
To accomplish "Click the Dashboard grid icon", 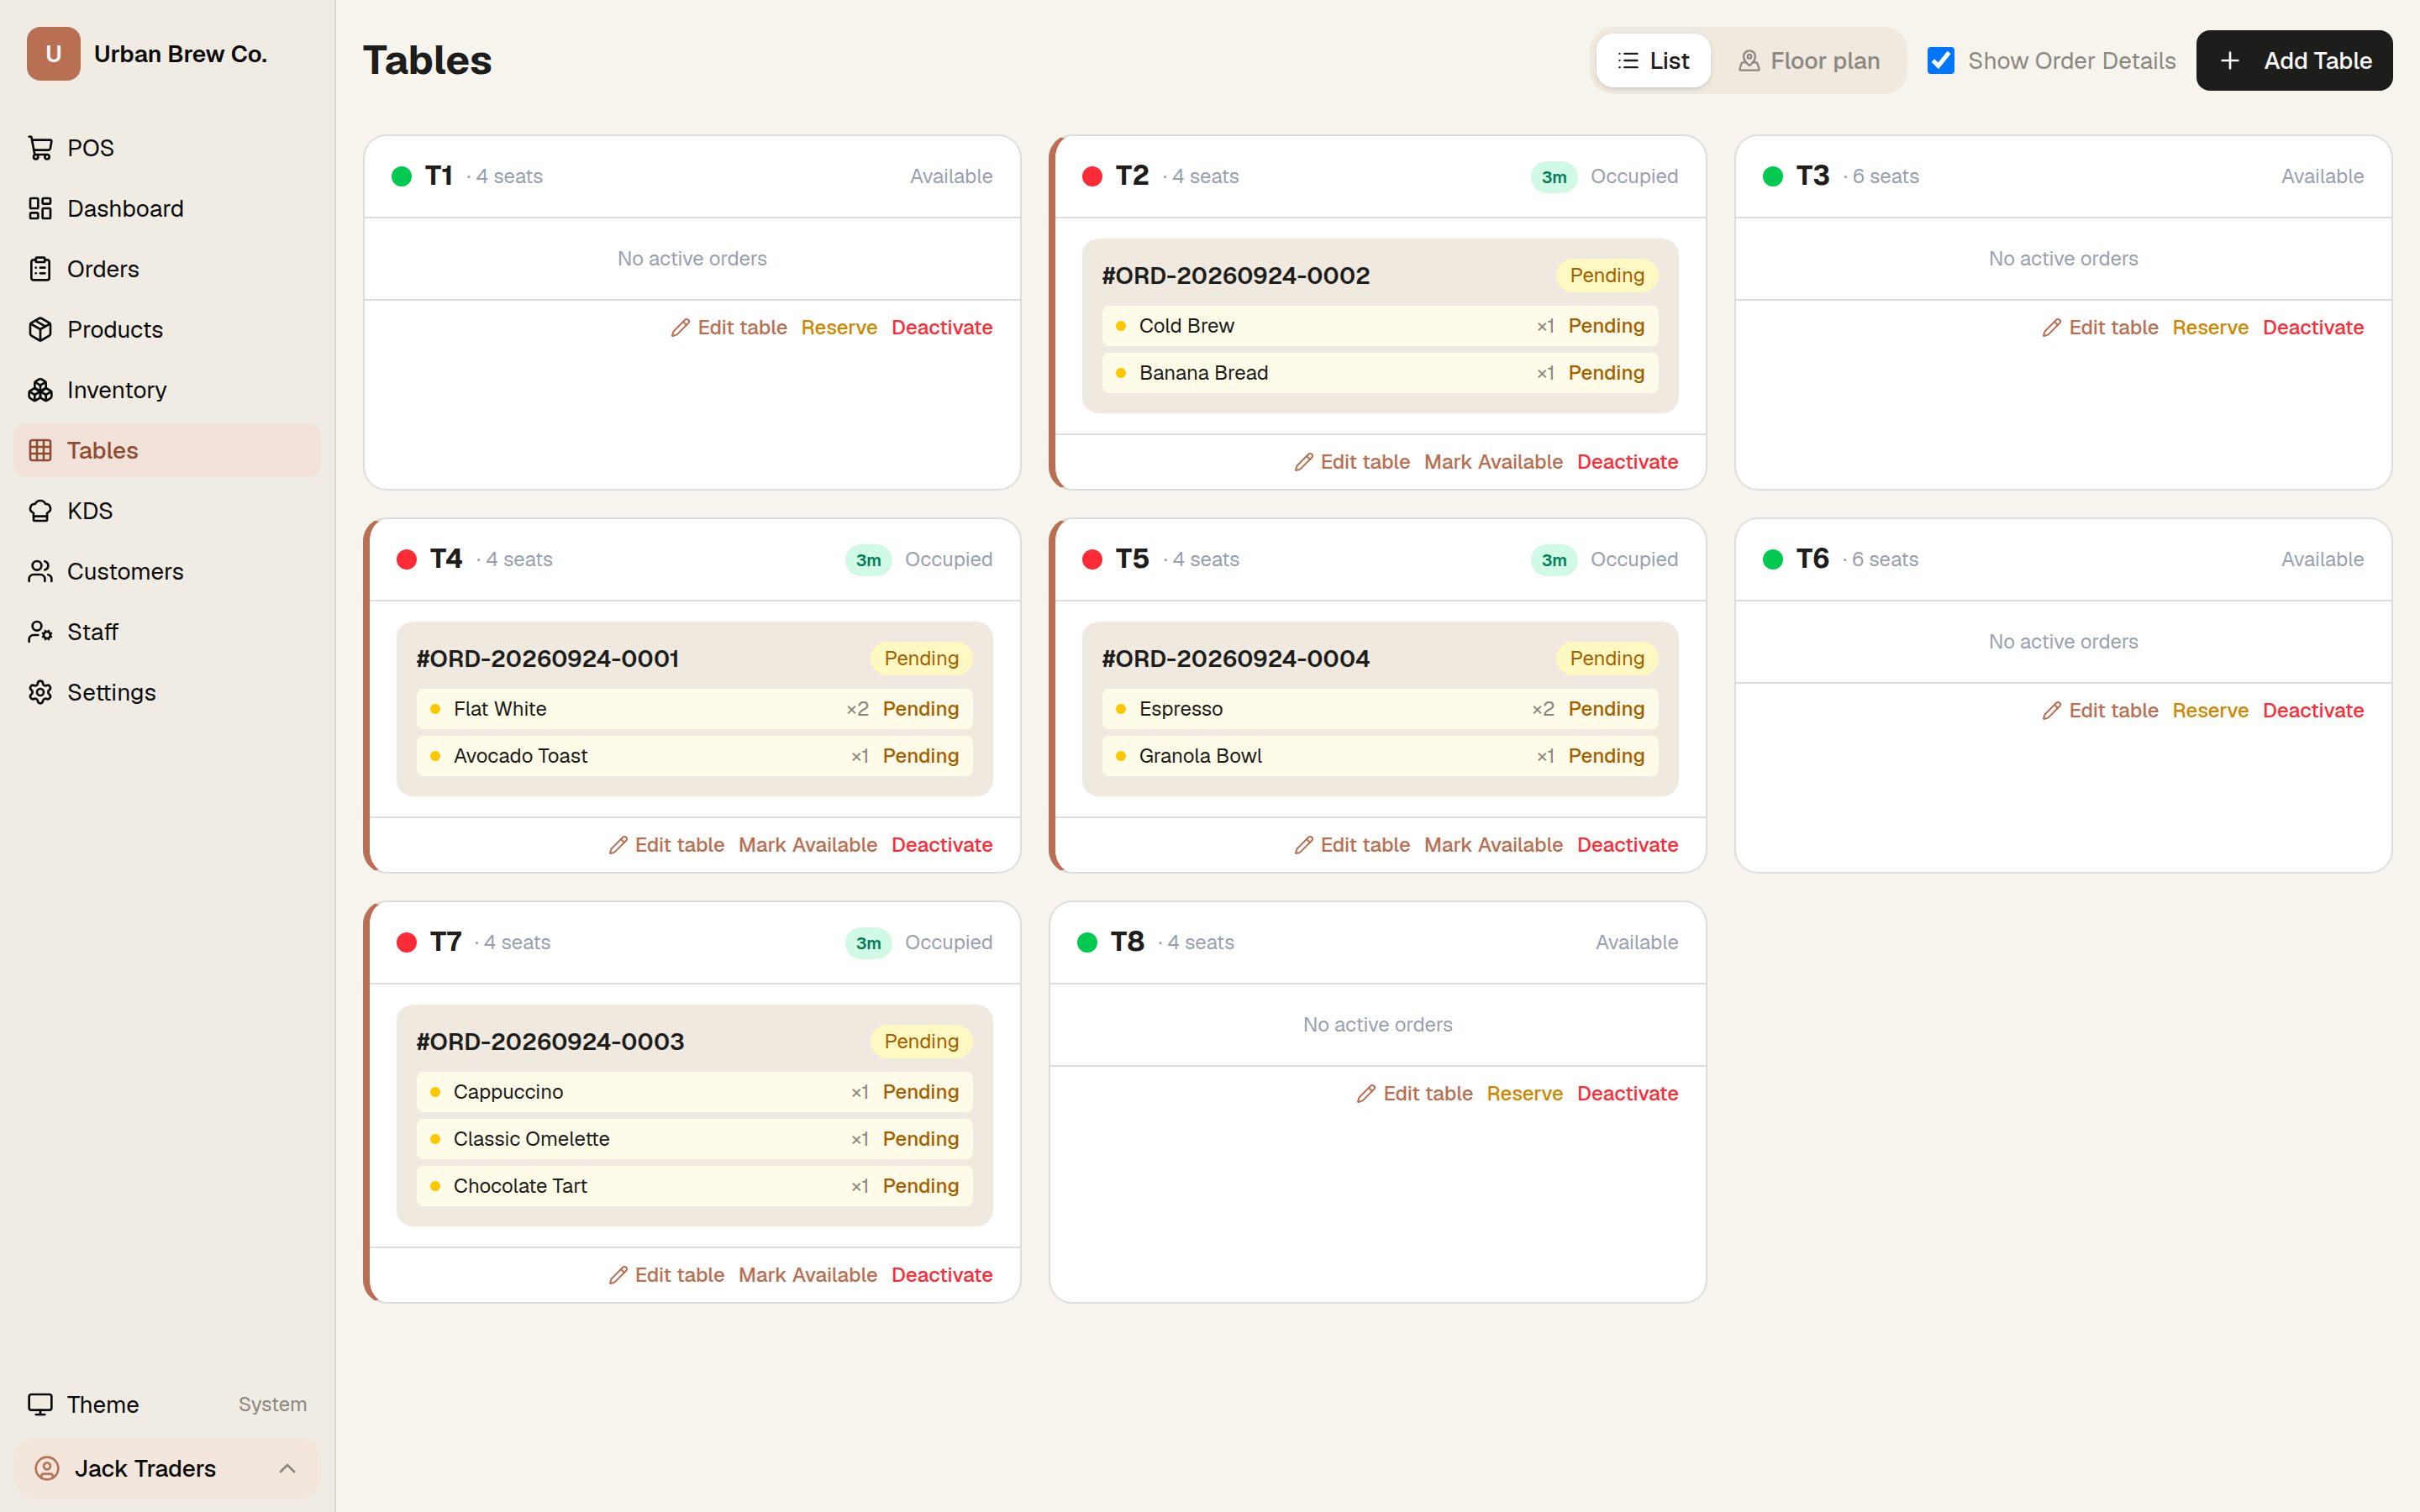I will tap(40, 208).
